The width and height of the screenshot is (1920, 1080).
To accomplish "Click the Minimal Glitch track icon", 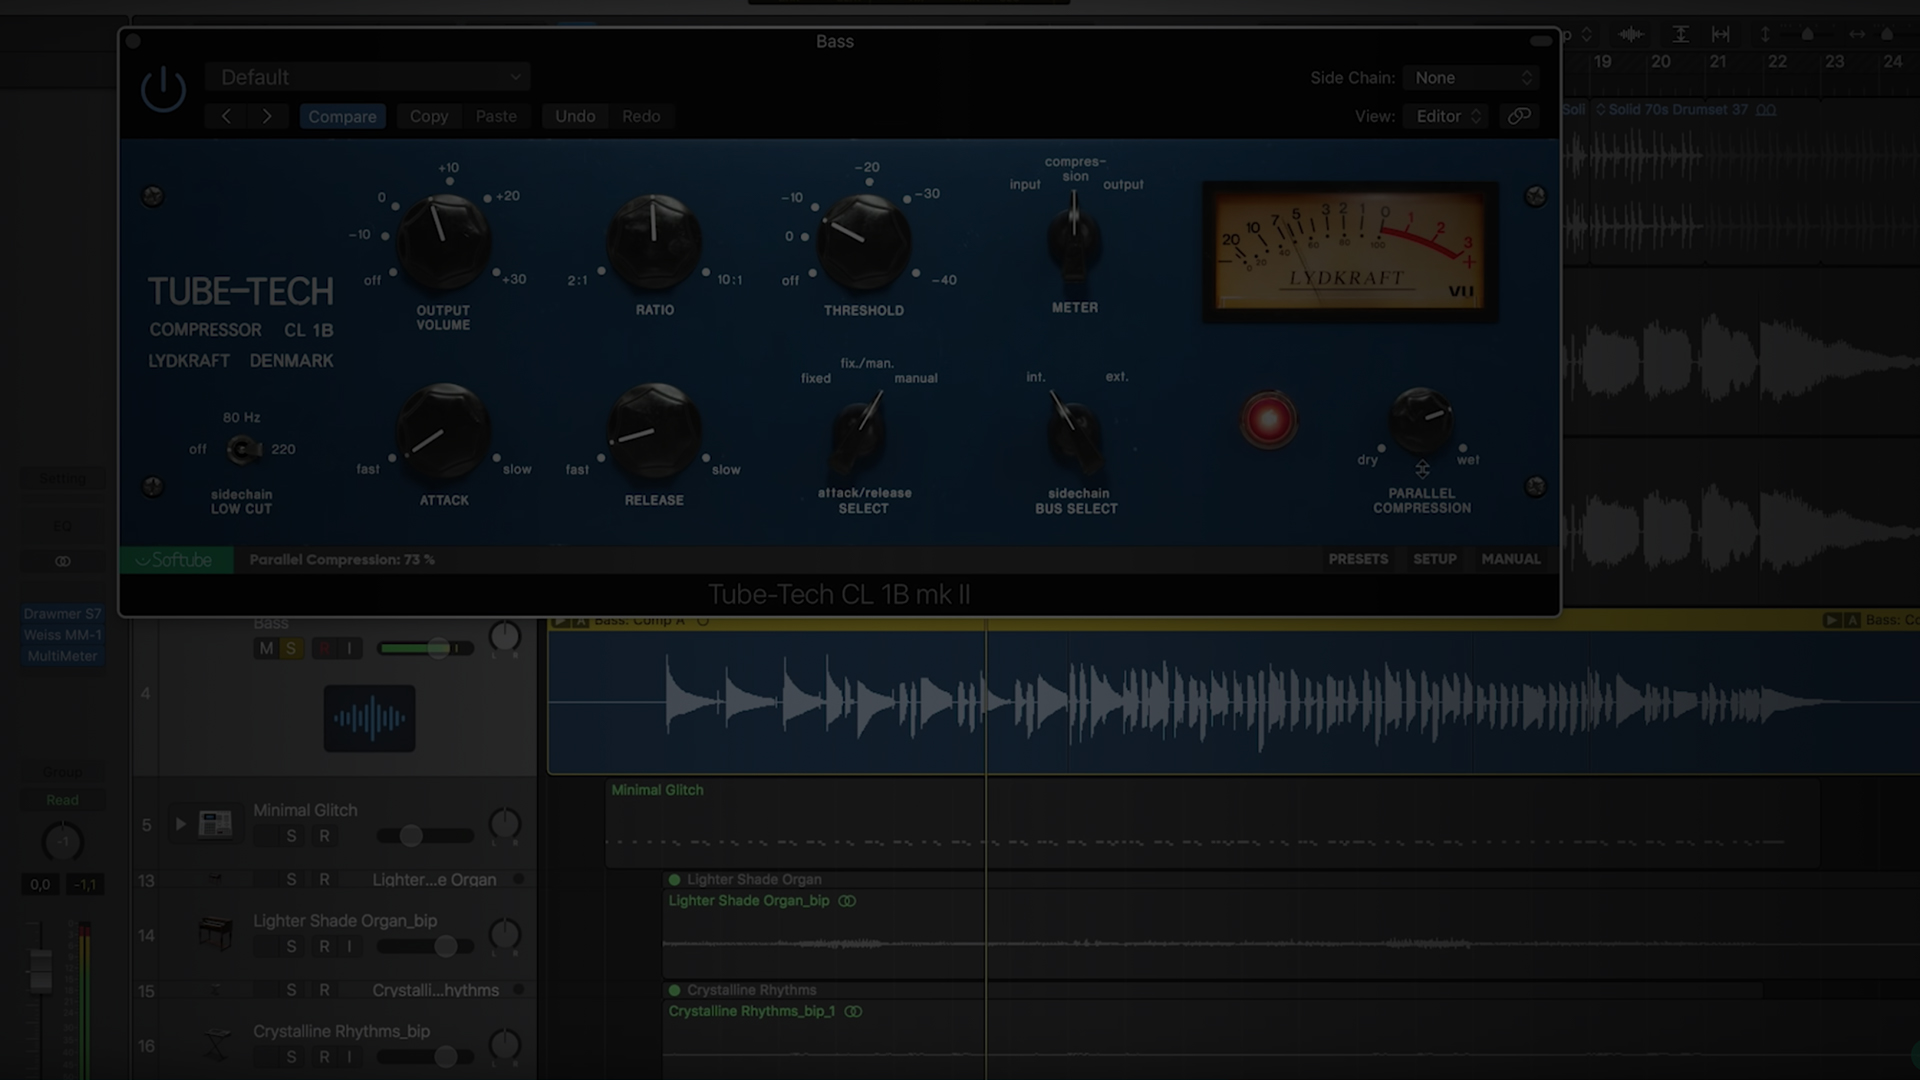I will click(215, 824).
